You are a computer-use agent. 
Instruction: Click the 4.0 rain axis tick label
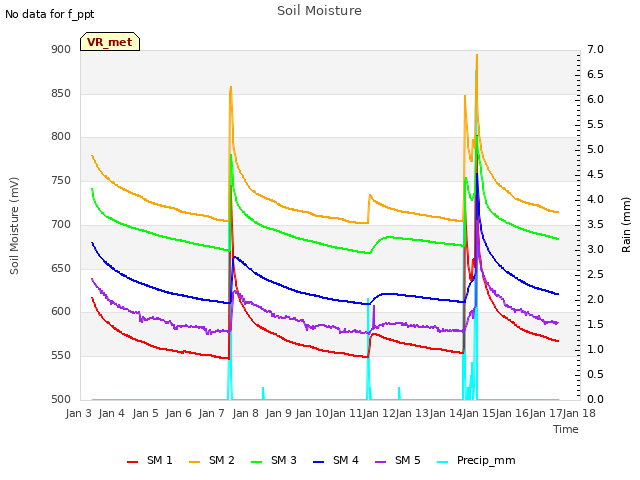[596, 200]
